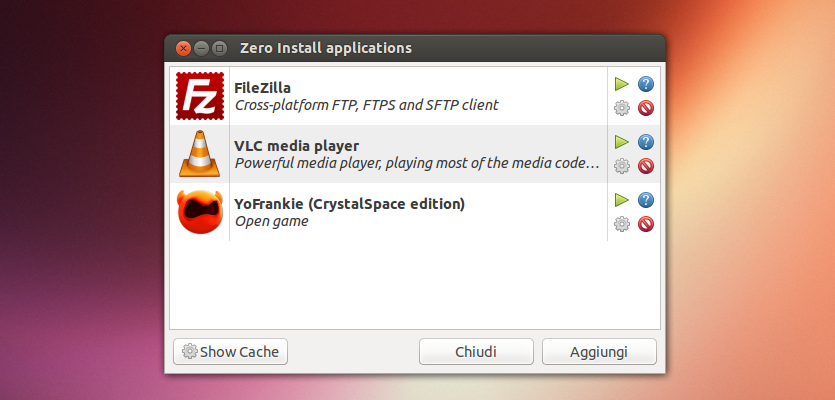Select the VLC traffic cone logo
The image size is (835, 400).
tap(200, 154)
